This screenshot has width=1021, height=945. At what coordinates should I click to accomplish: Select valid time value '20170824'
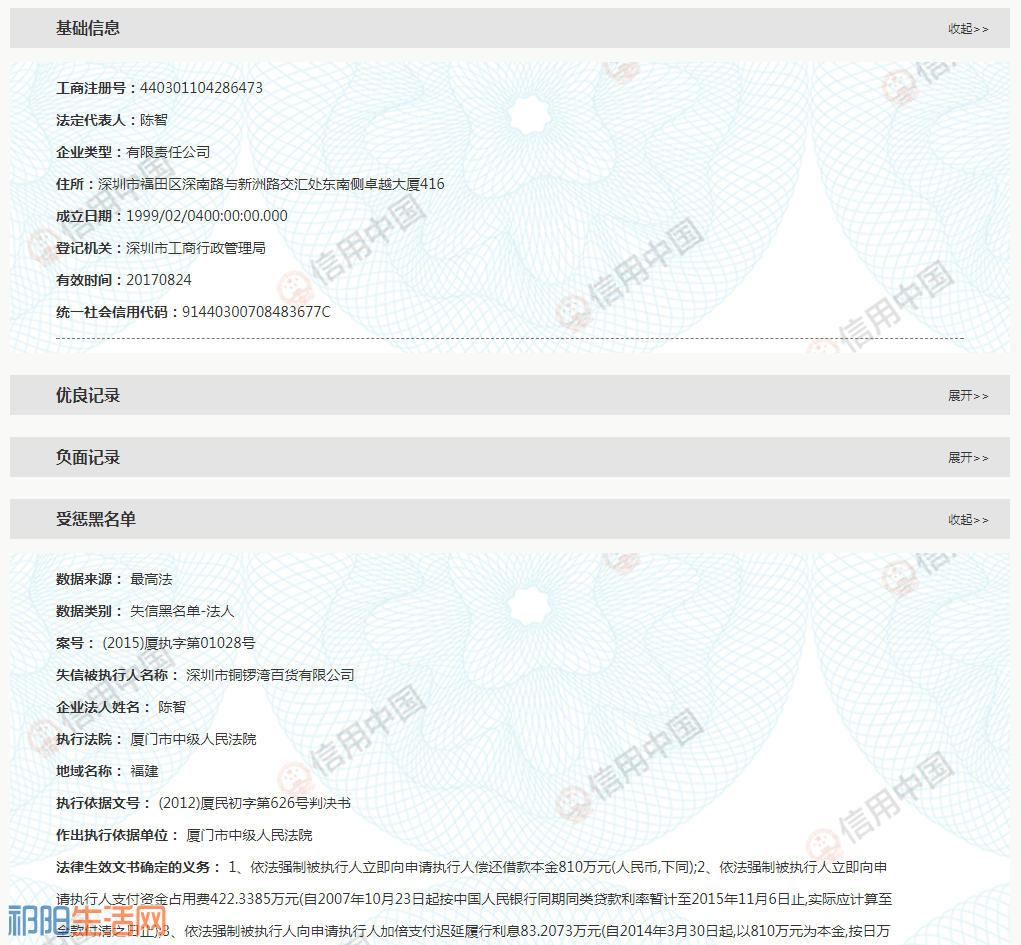[x=159, y=280]
